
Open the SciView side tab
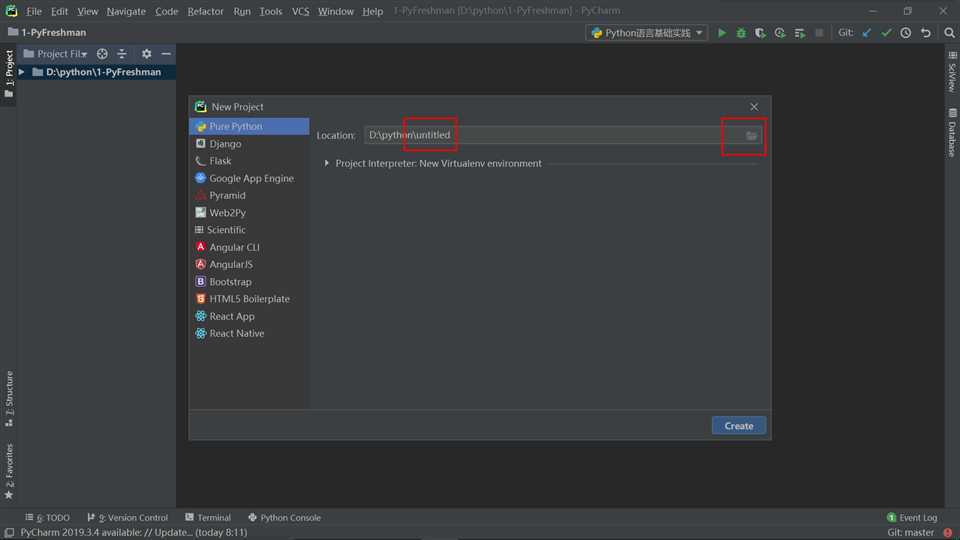coord(952,72)
